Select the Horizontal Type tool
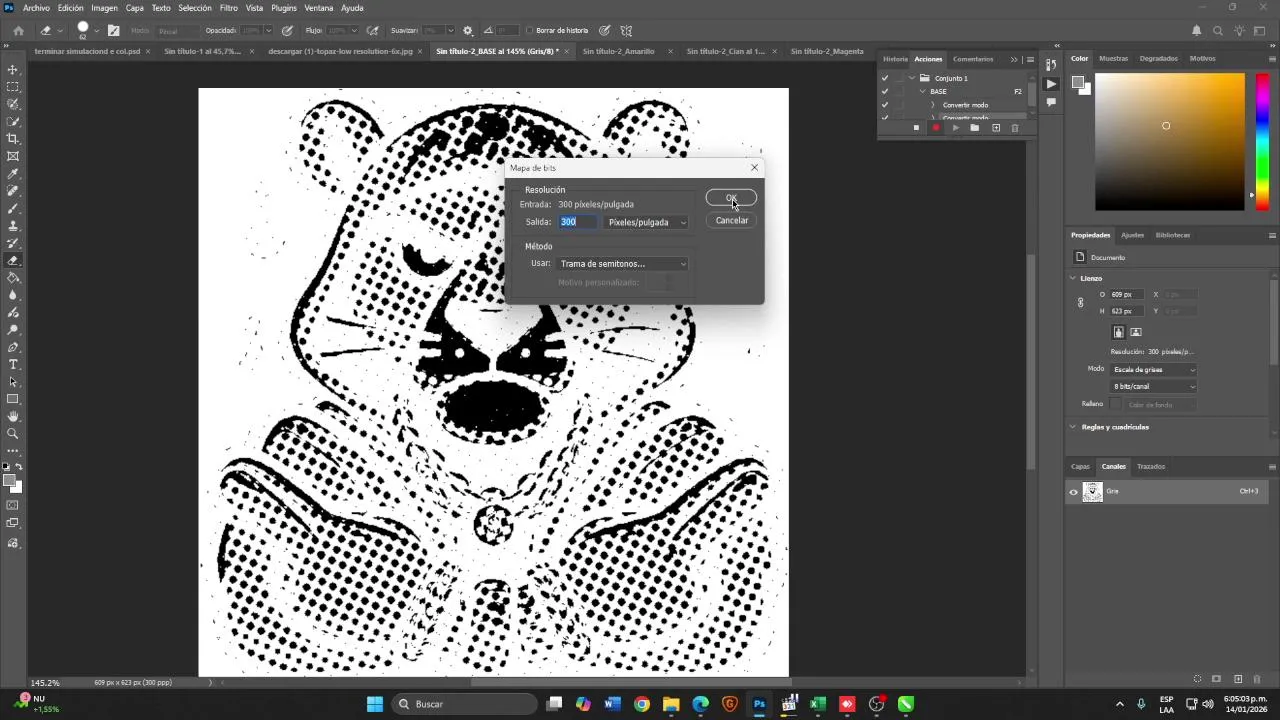 13,364
